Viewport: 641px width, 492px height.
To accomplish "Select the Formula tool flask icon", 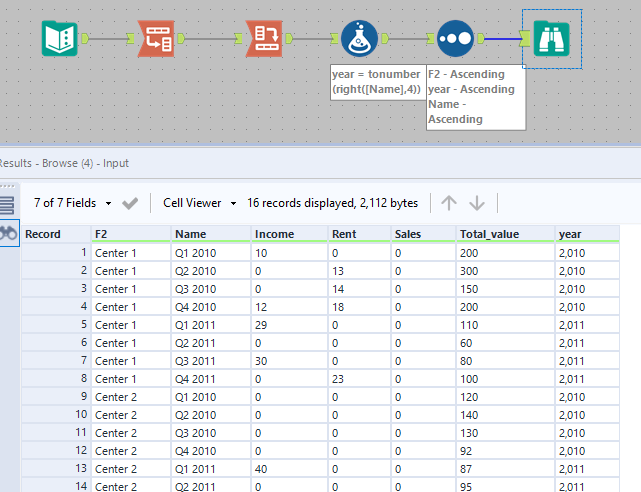I will (359, 39).
